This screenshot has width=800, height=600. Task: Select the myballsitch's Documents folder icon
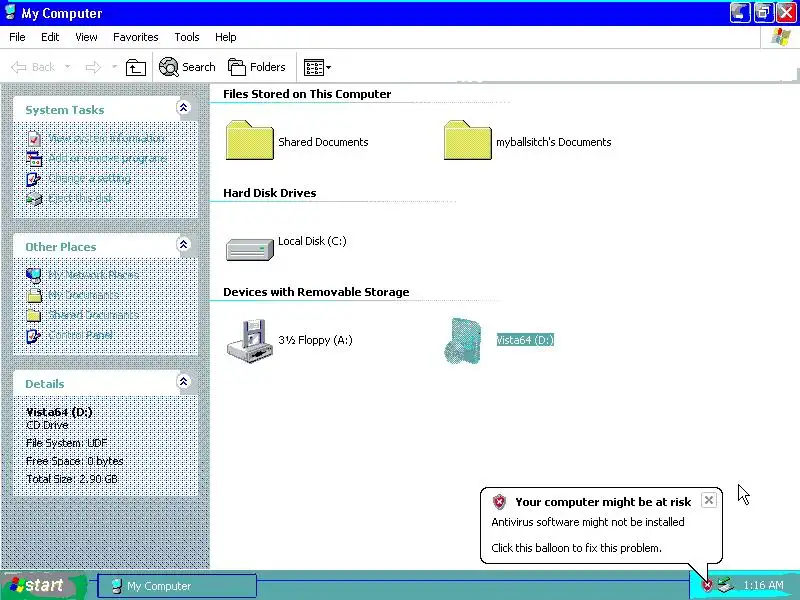pos(467,140)
